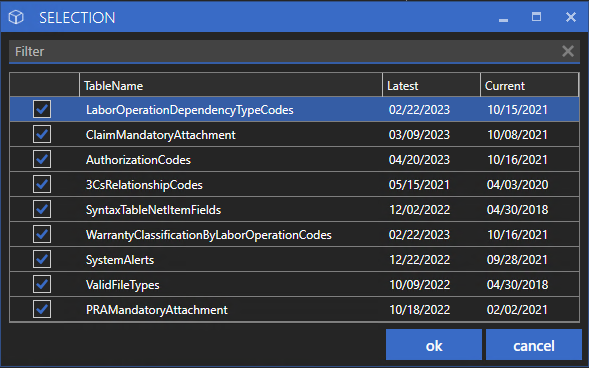Screen dimensions: 589x368
Task: Sort by Latest column header
Action: click(x=431, y=85)
